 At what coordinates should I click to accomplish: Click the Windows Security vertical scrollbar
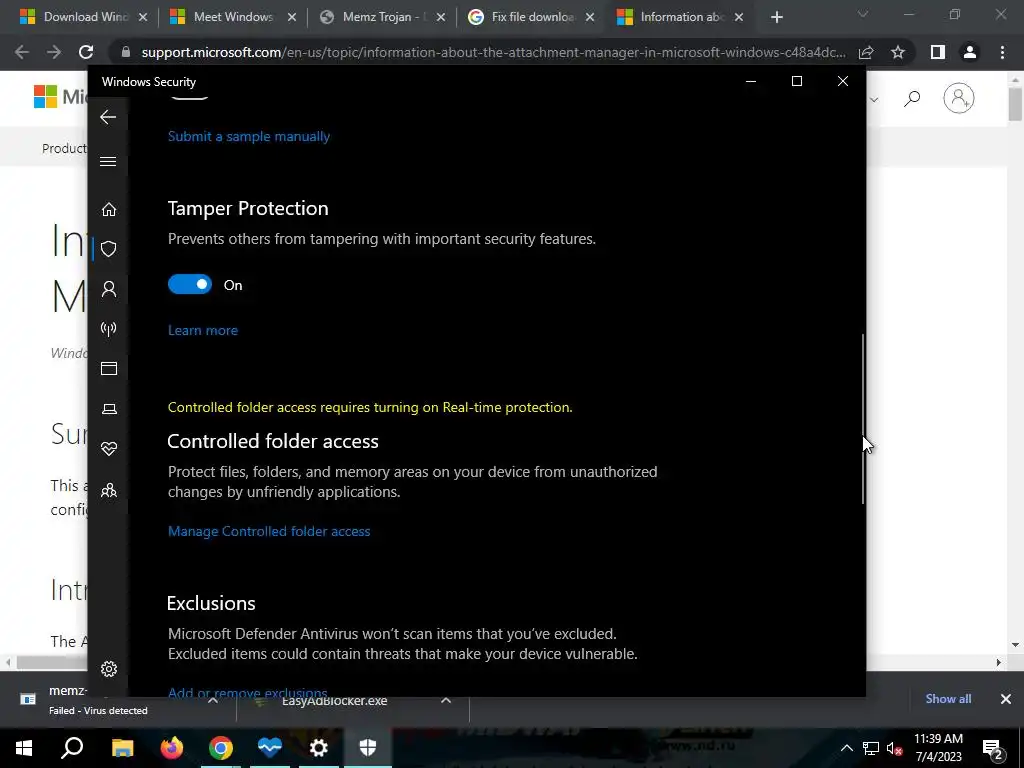(x=863, y=418)
